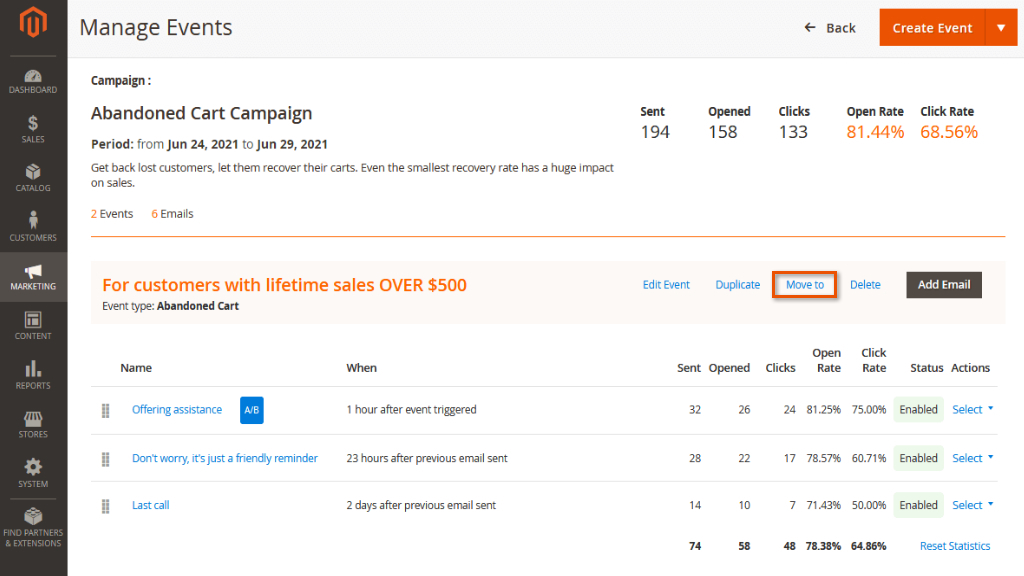Image resolution: width=1024 pixels, height=576 pixels.
Task: Open the Content sidebar menu
Action: (x=33, y=325)
